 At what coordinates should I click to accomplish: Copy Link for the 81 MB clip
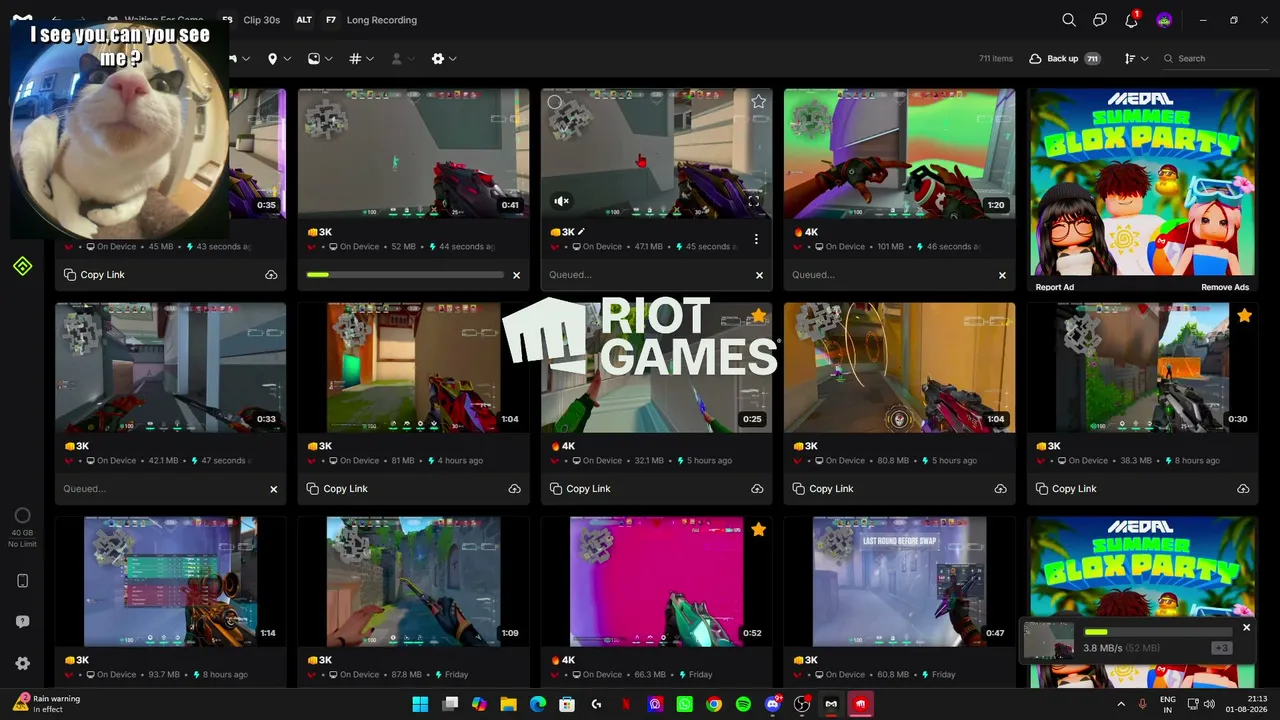[337, 489]
